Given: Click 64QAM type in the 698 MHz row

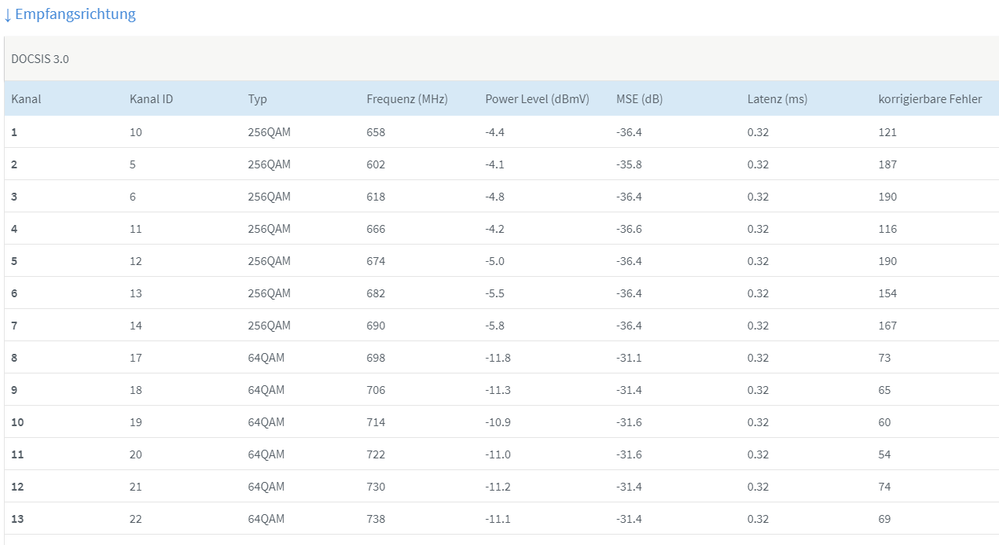Looking at the screenshot, I should tap(266, 358).
